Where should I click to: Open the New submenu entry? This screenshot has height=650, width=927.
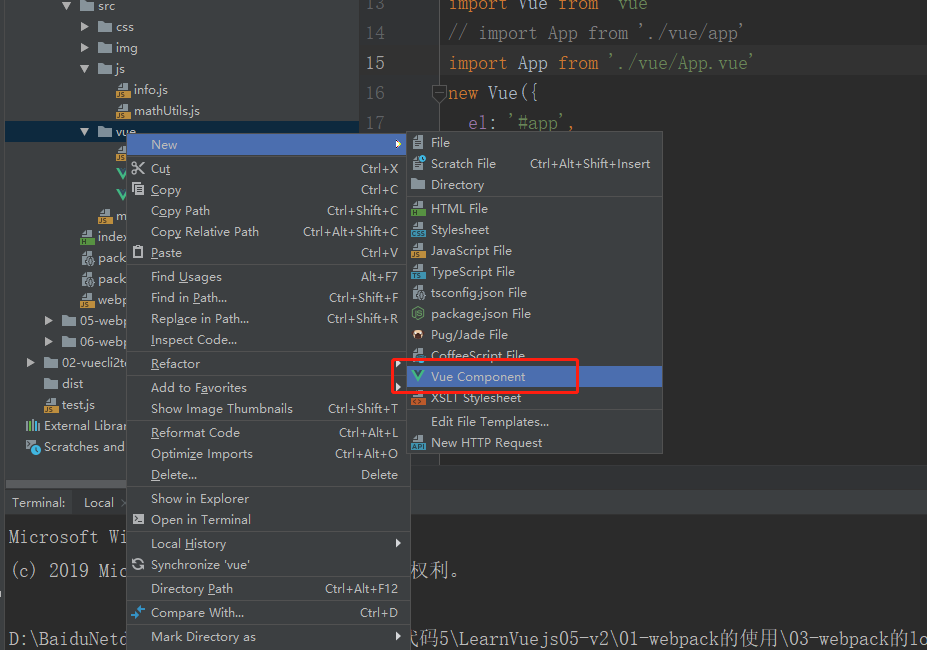coord(267,144)
